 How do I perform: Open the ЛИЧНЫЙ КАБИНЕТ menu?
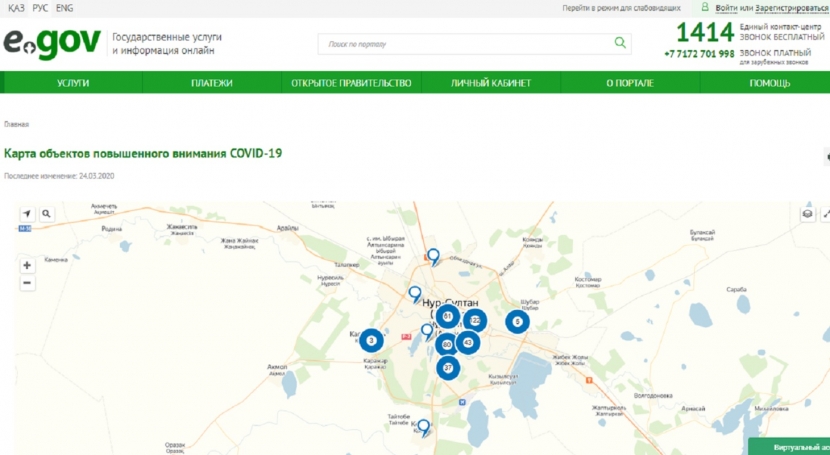pyautogui.click(x=491, y=83)
